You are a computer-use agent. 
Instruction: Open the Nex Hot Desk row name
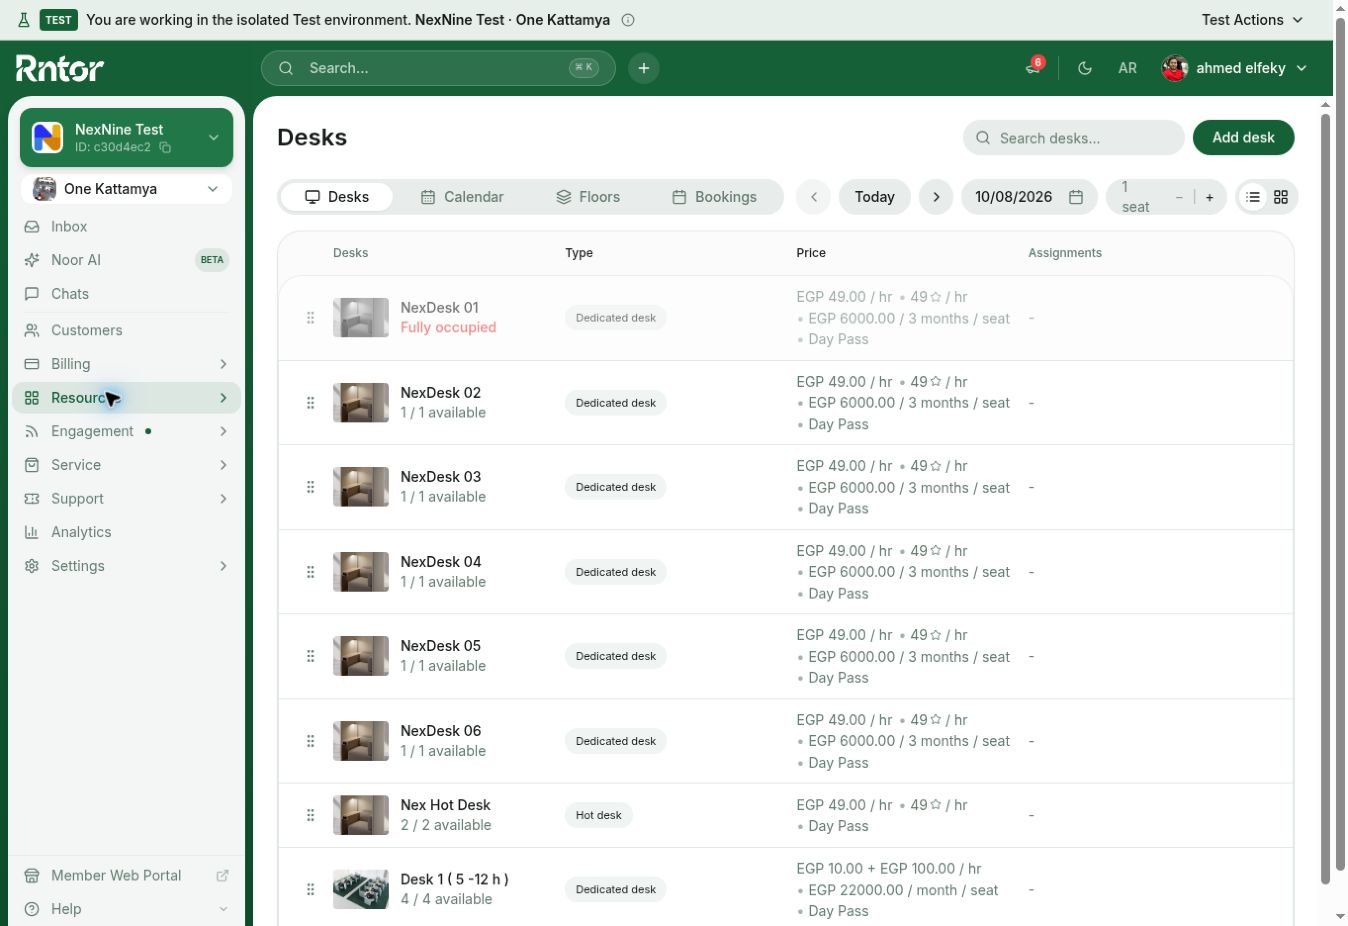point(445,804)
